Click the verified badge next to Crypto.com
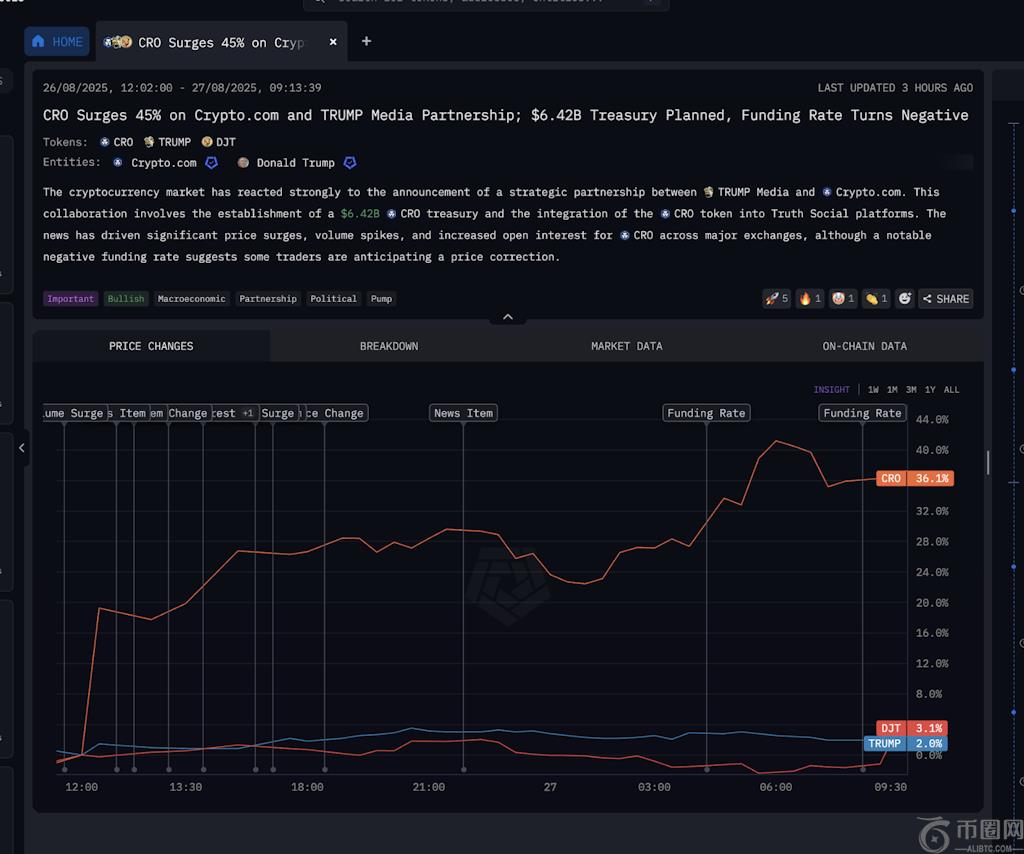Screen dimensions: 1024x854 tap(211, 163)
